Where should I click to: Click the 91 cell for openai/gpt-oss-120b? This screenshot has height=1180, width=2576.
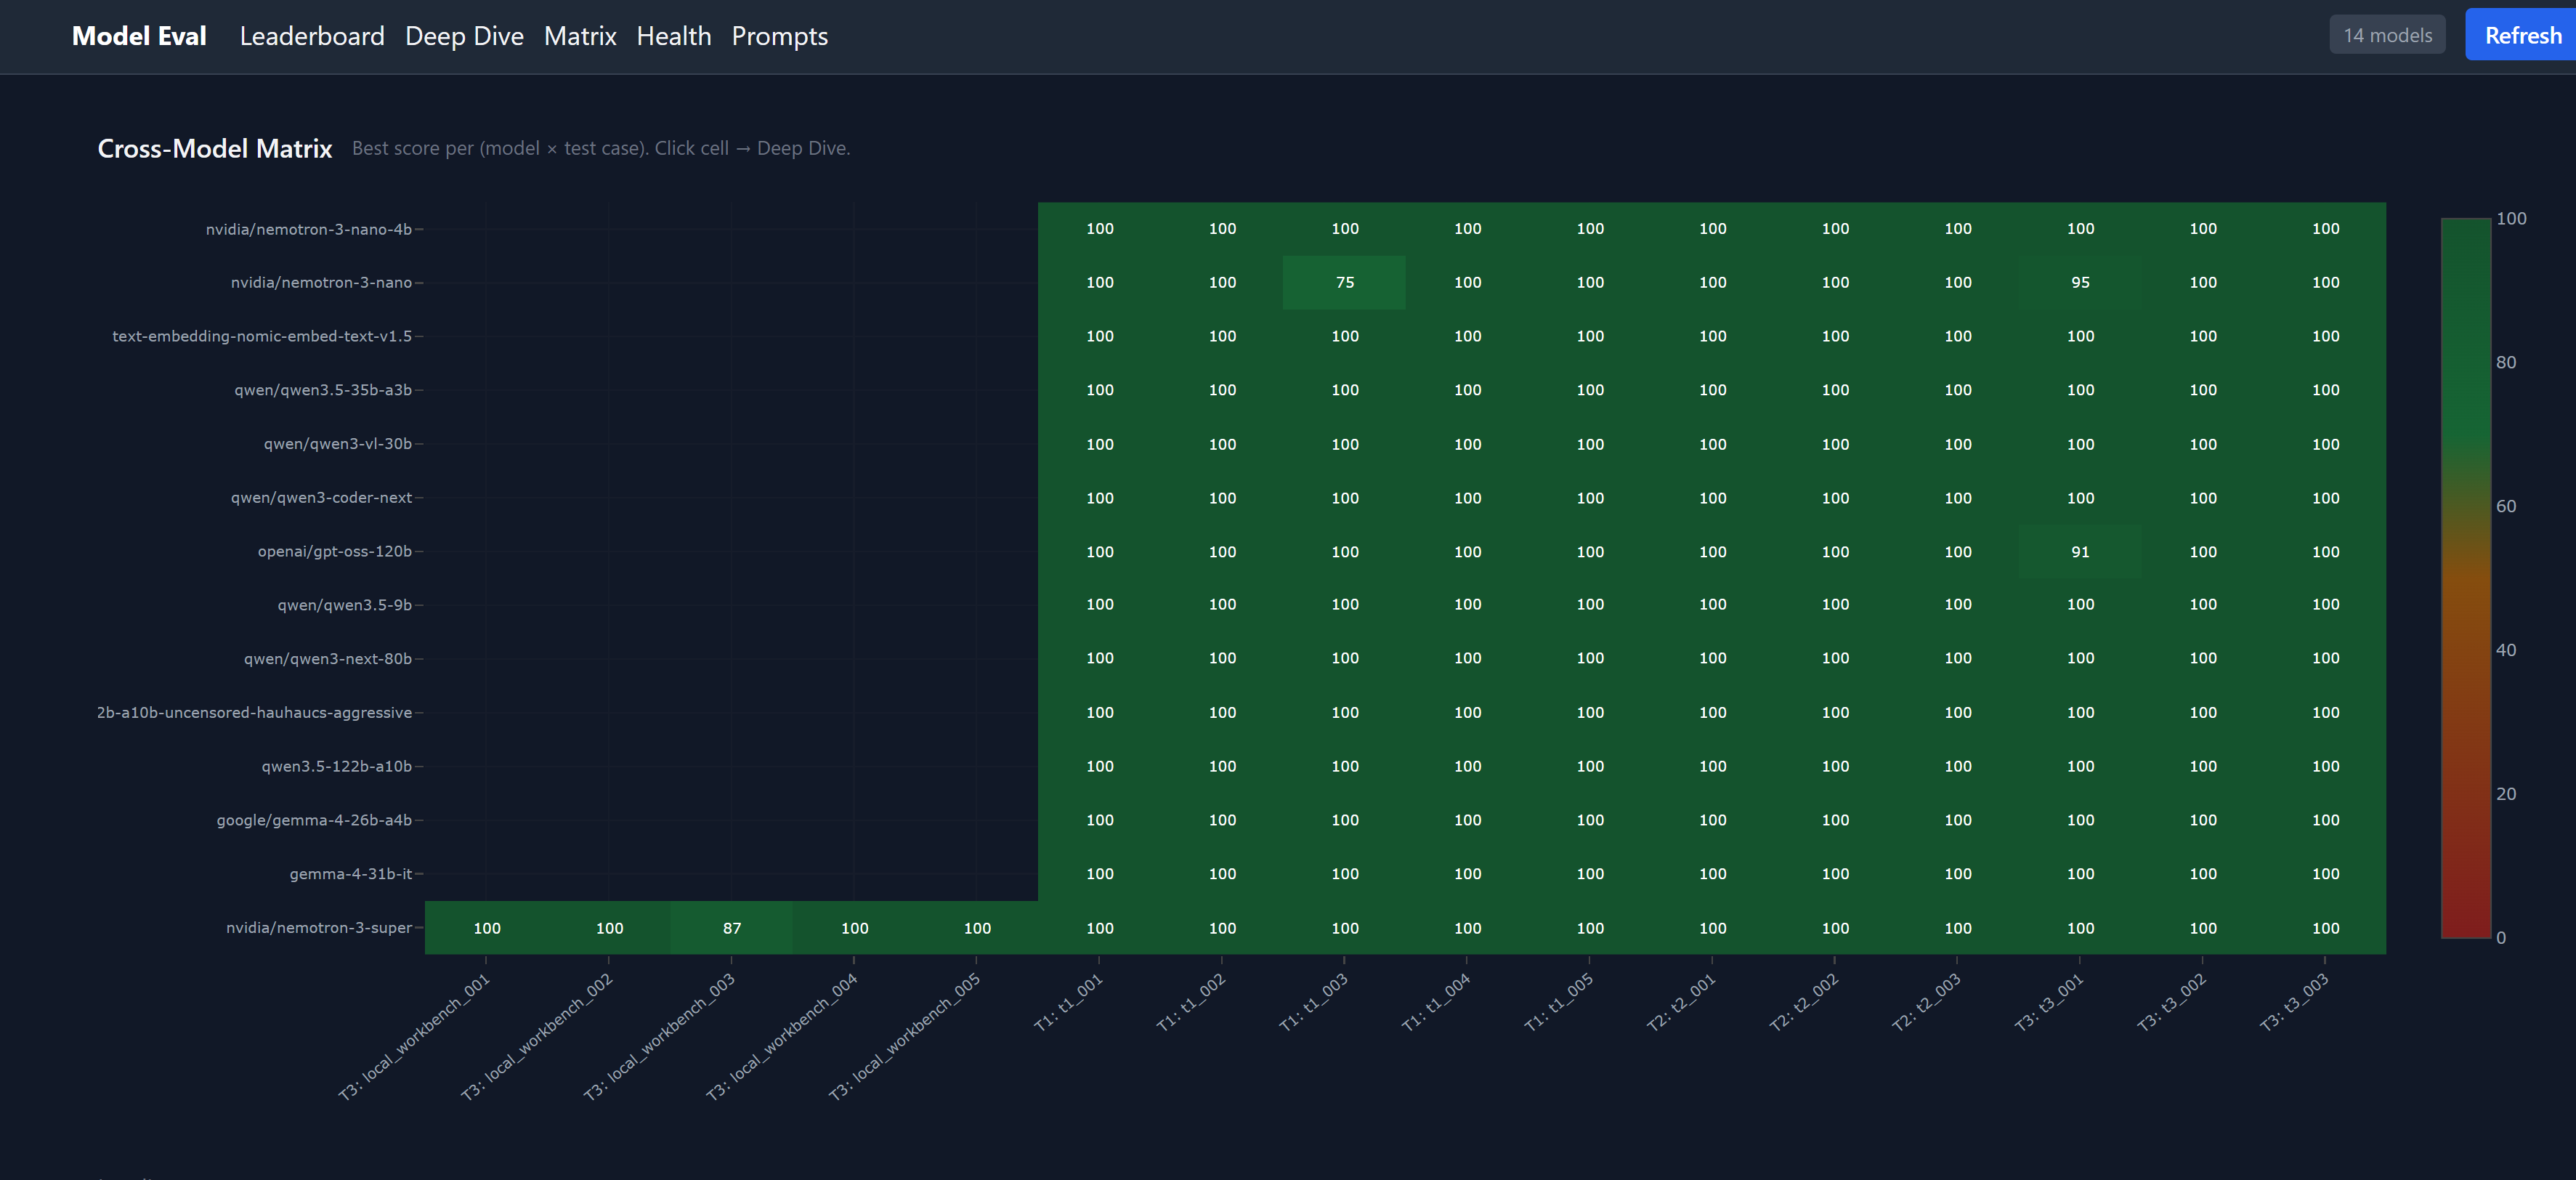(2080, 552)
